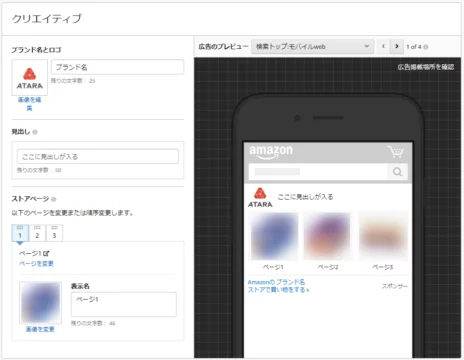Go to next ad preview arrow

pos(397,46)
